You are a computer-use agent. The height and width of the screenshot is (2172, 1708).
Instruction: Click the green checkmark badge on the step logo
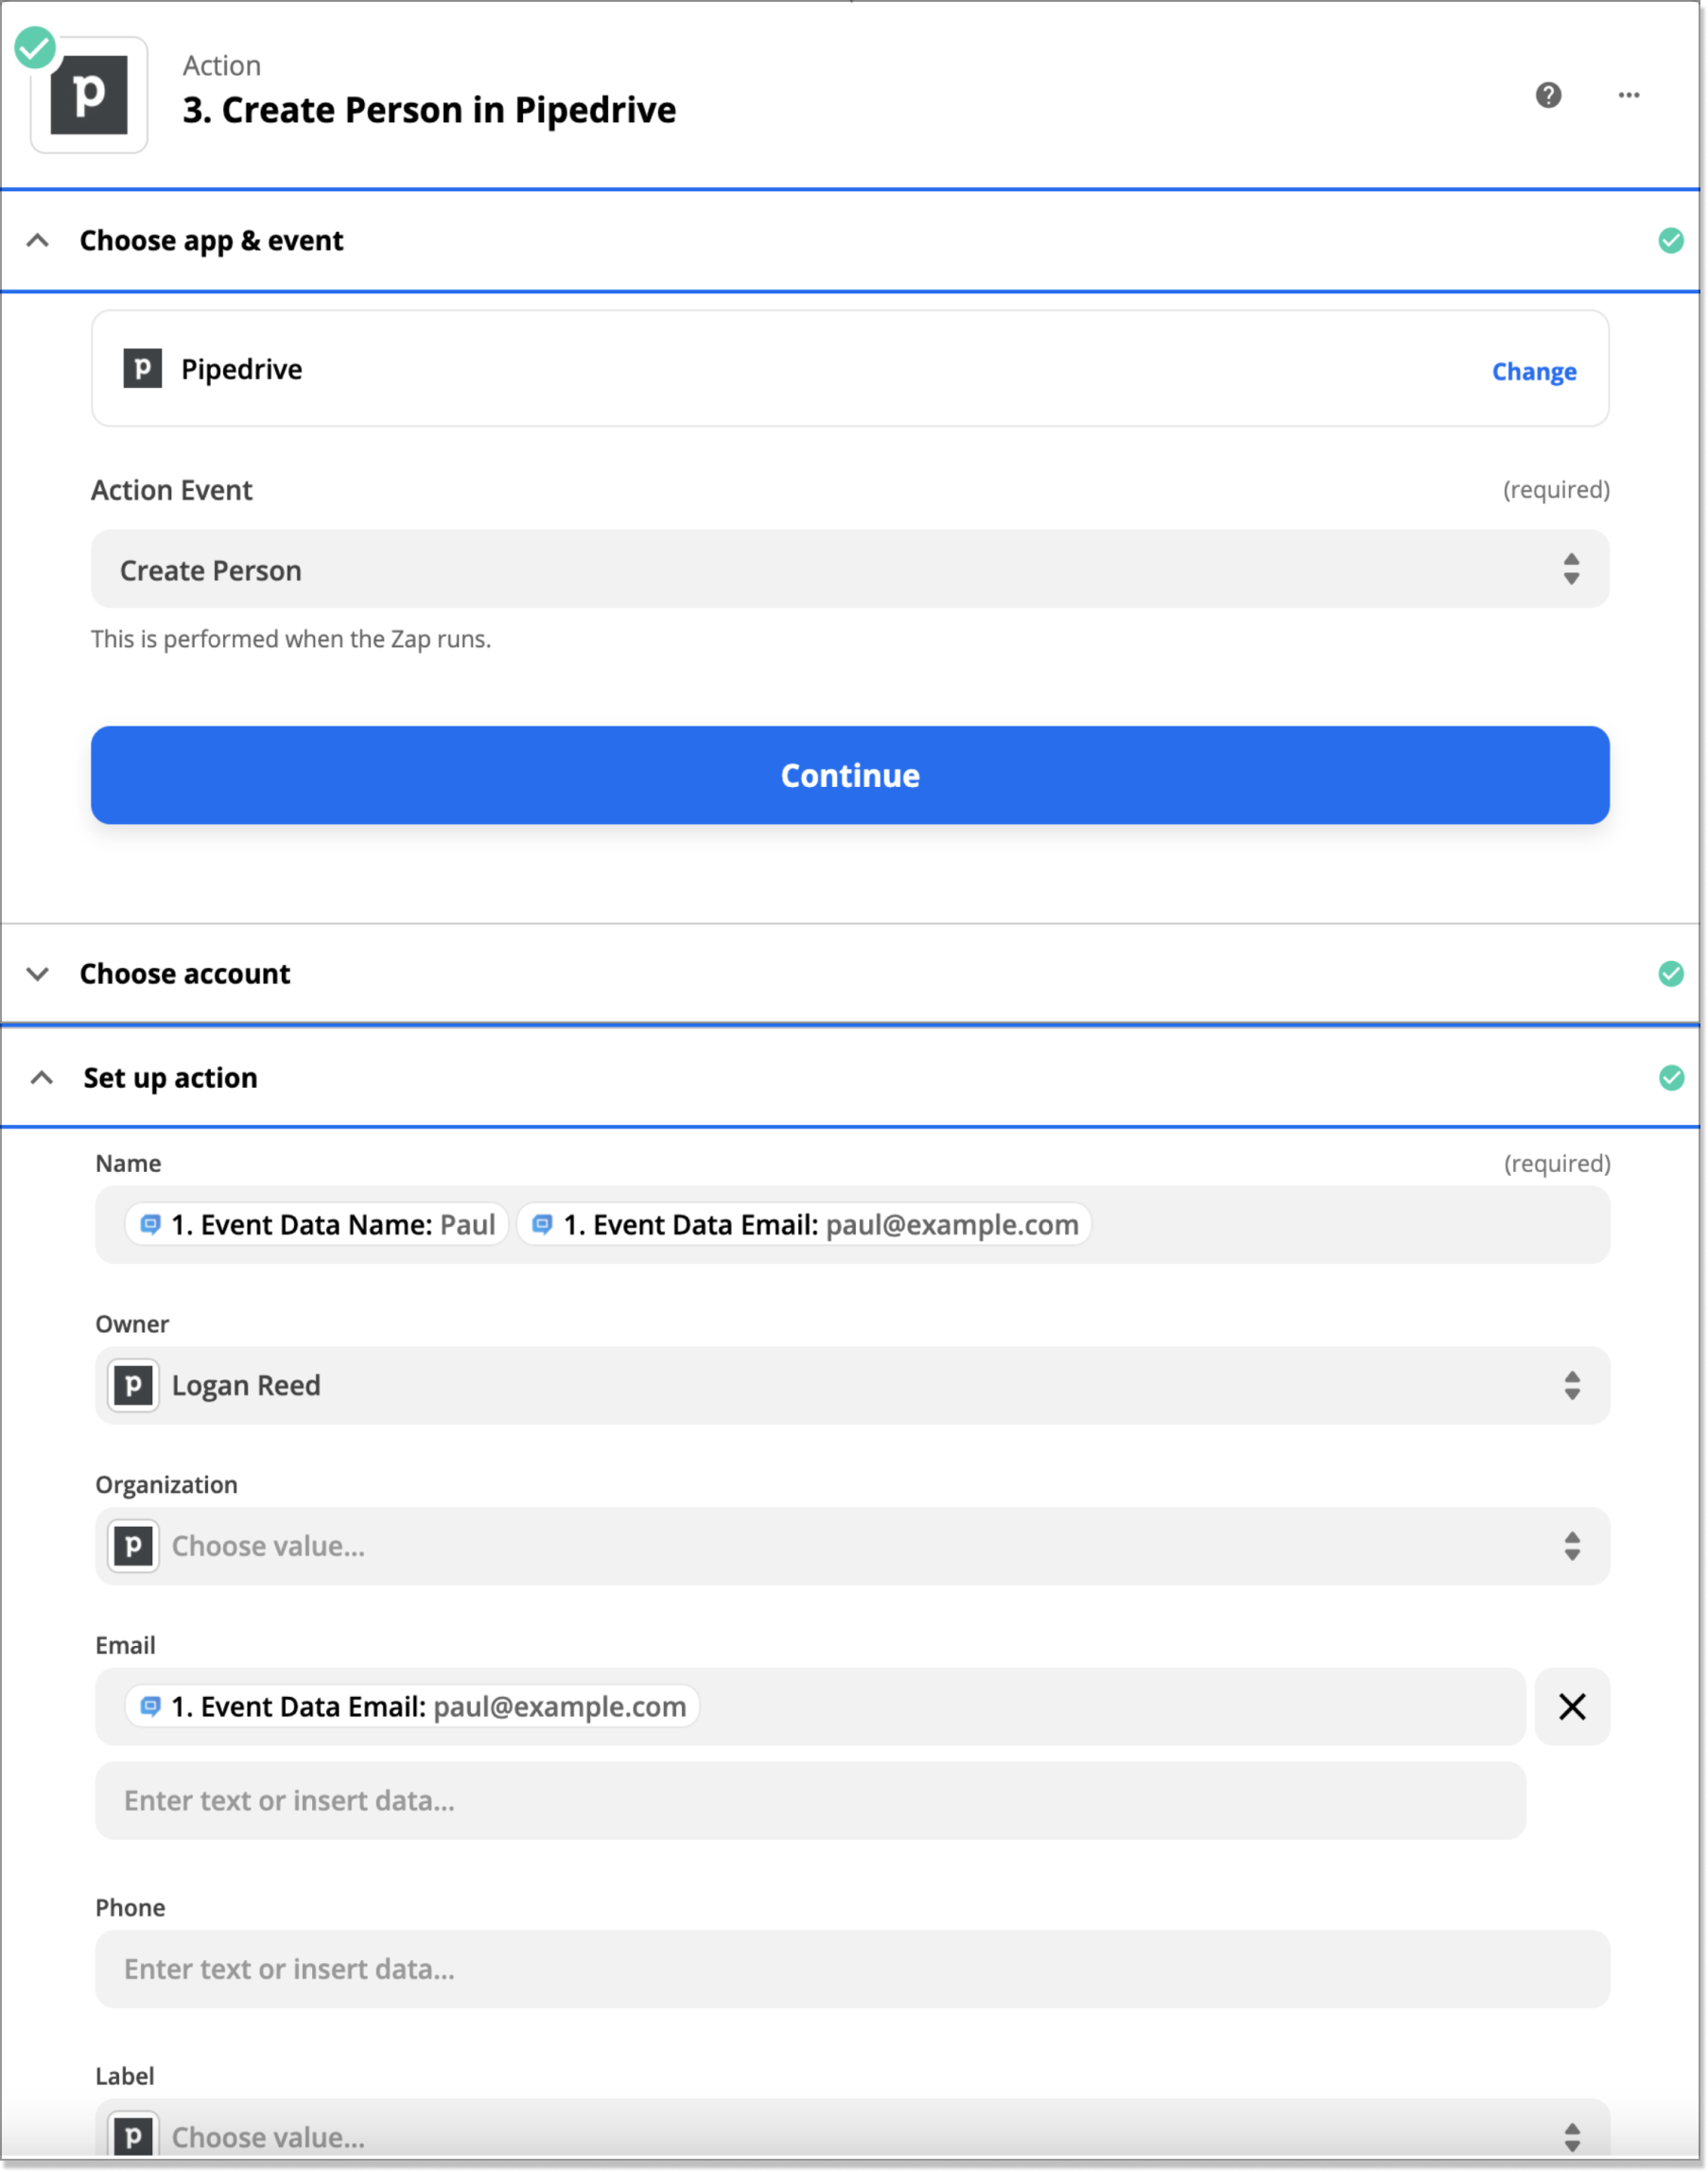pos(35,47)
